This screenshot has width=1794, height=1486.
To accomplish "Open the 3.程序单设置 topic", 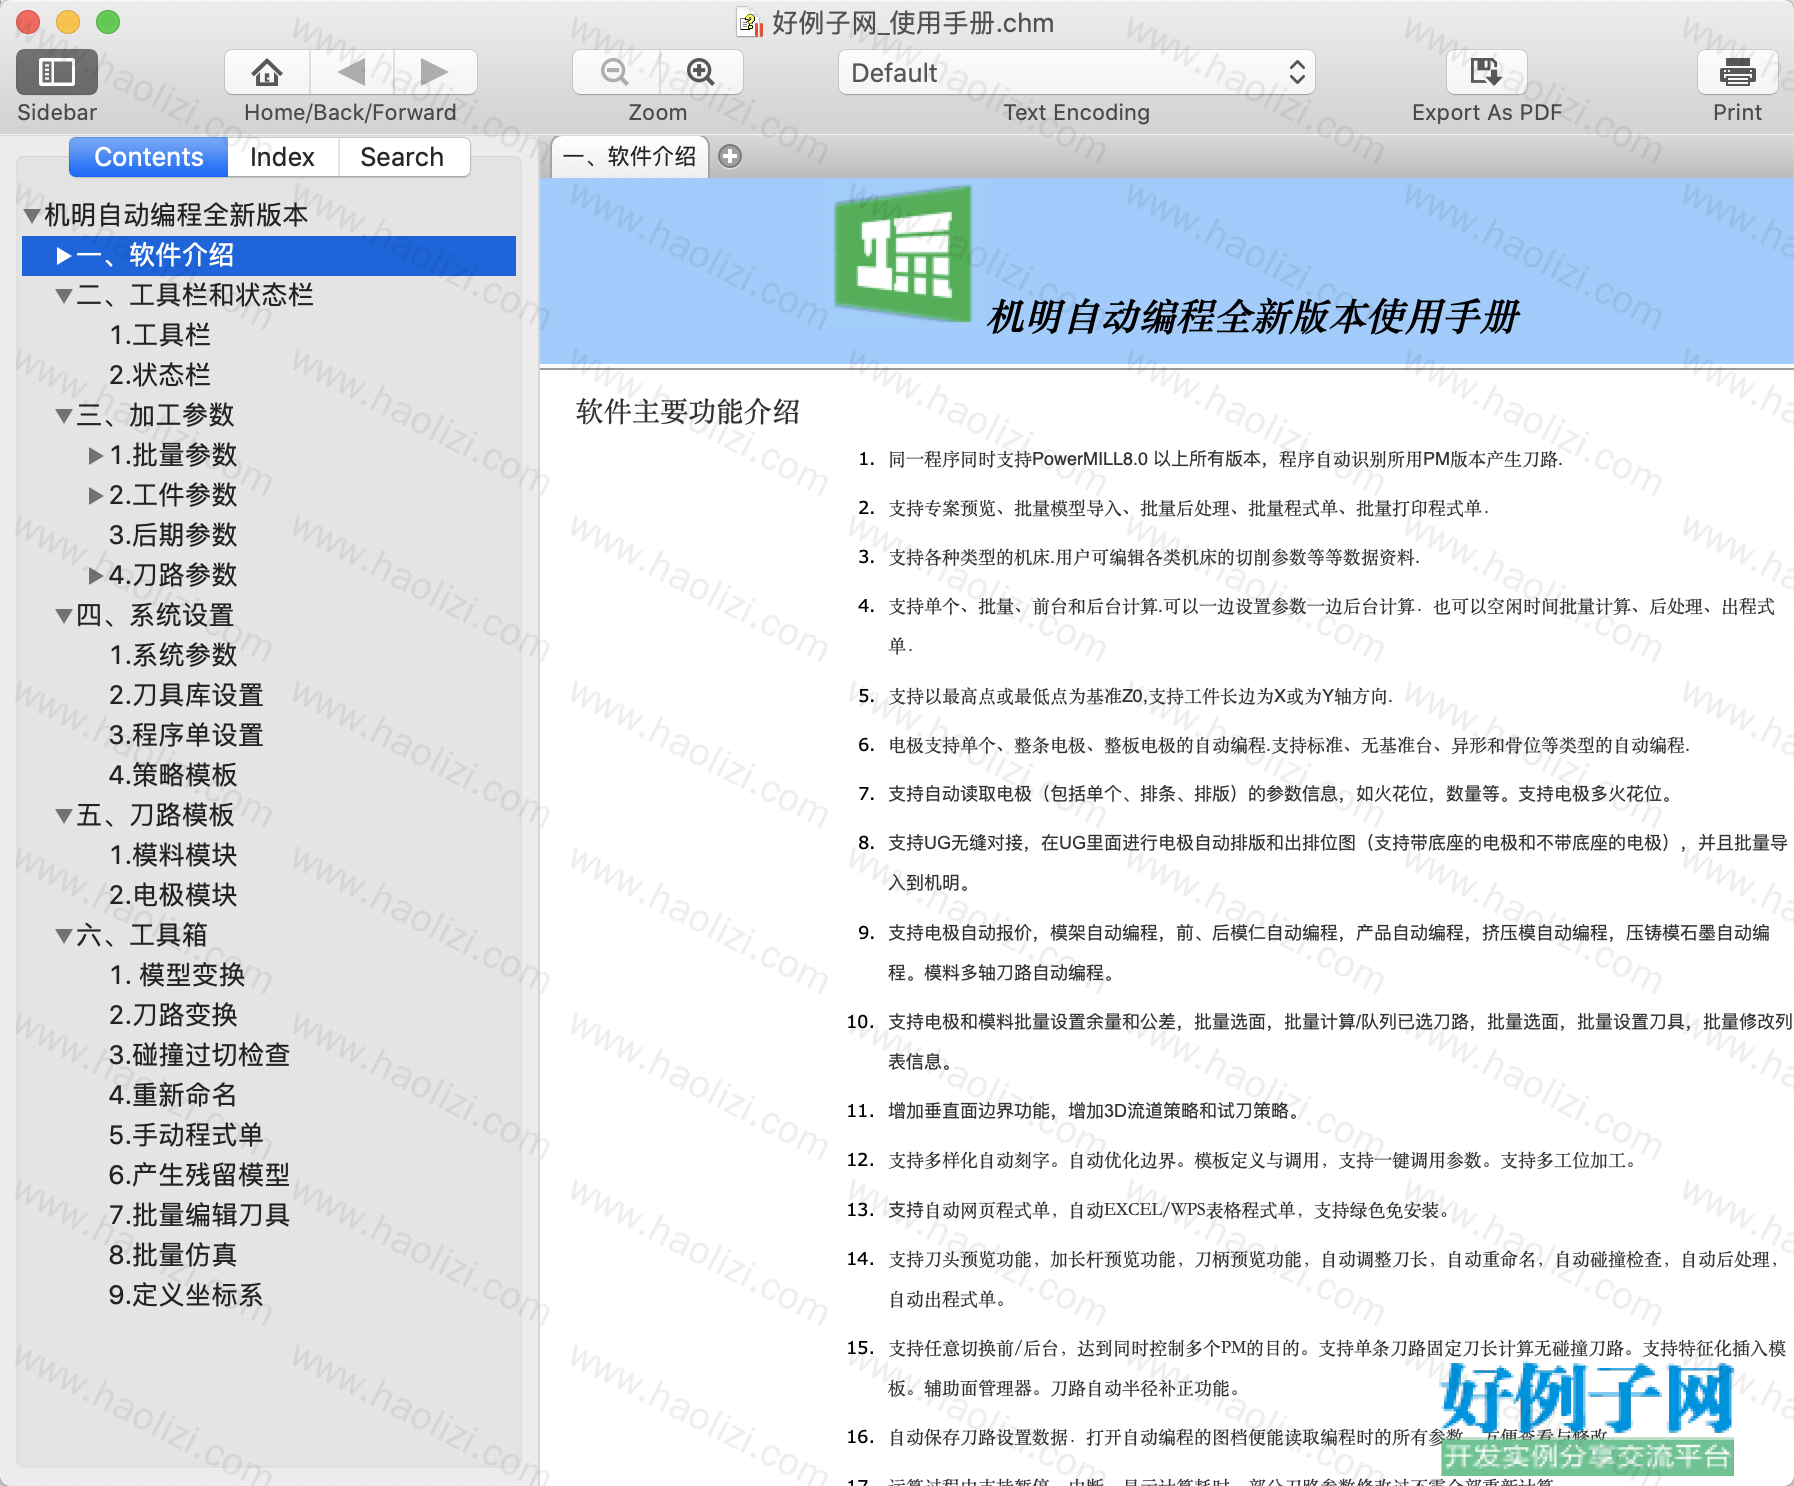I will tap(186, 735).
